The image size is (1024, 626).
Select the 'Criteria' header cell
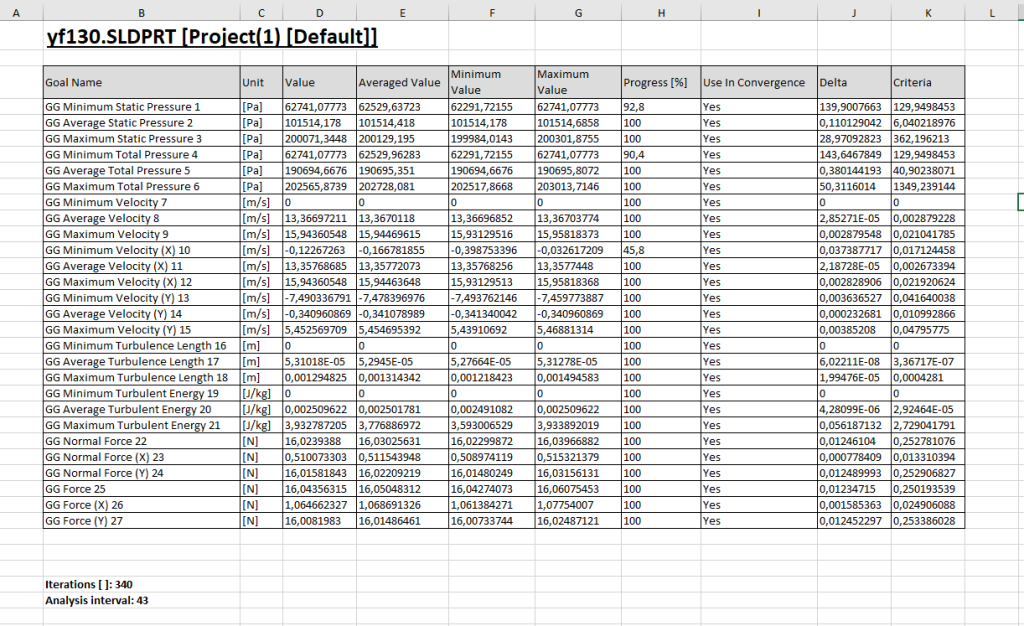927,82
